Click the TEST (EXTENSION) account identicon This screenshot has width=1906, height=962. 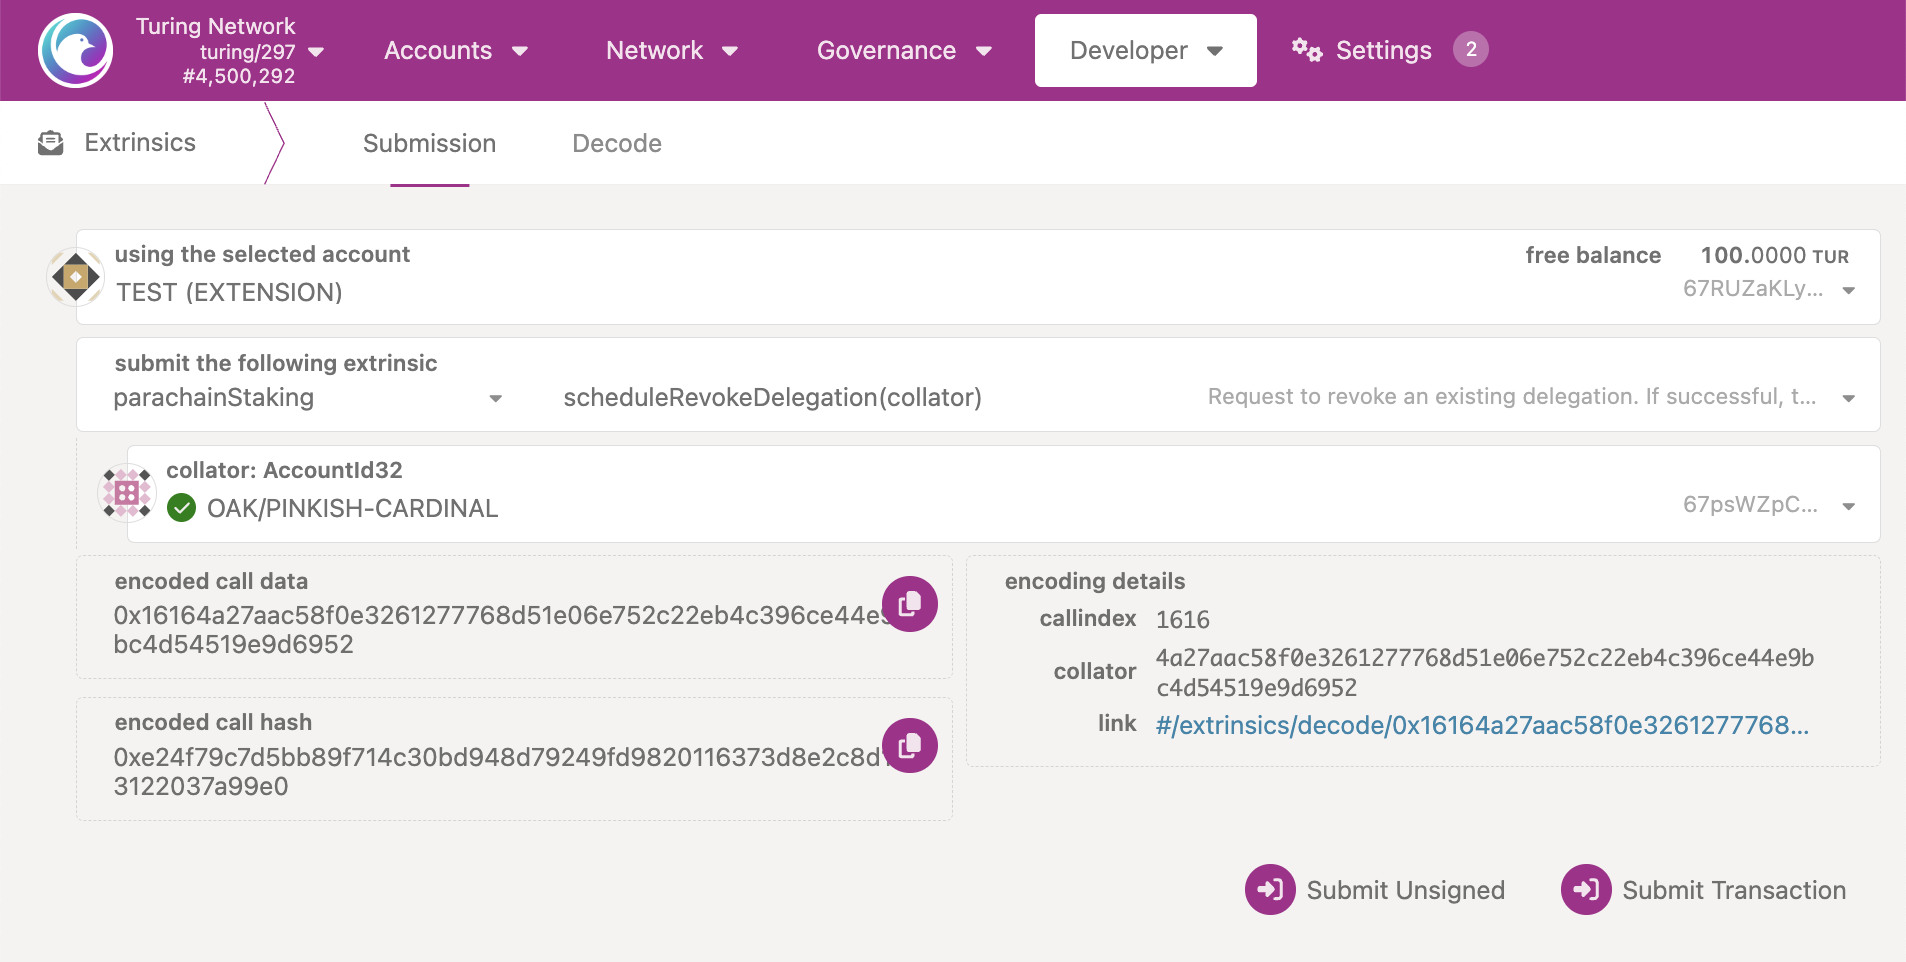76,276
